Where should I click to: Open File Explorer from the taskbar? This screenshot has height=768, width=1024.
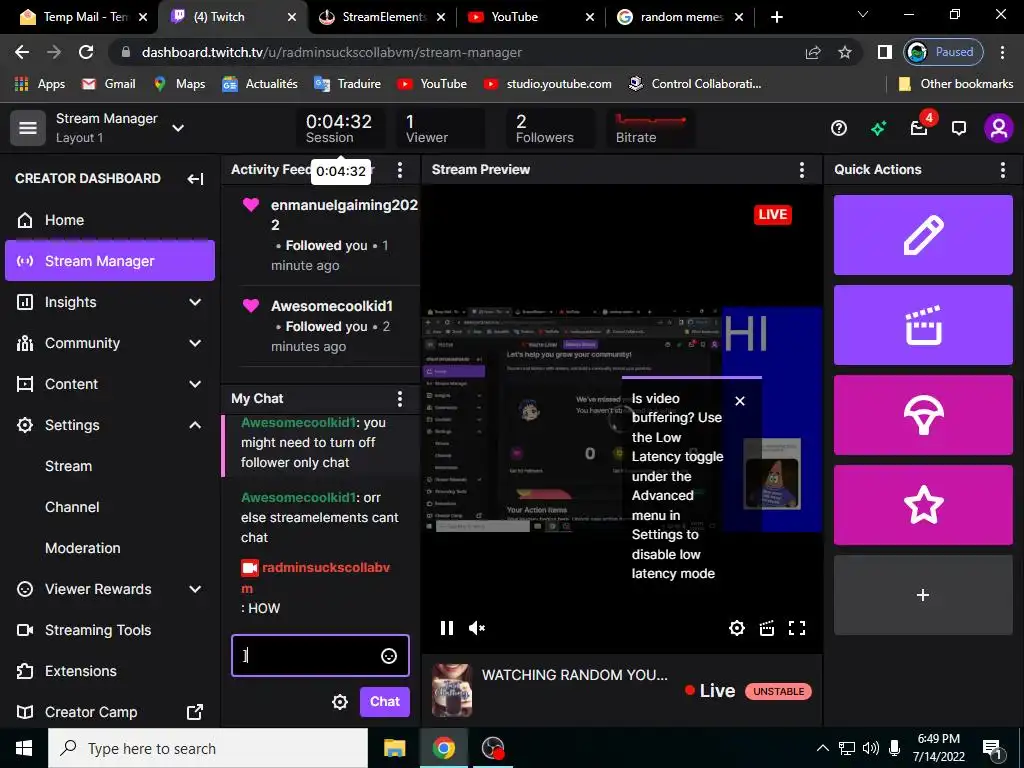click(x=394, y=748)
